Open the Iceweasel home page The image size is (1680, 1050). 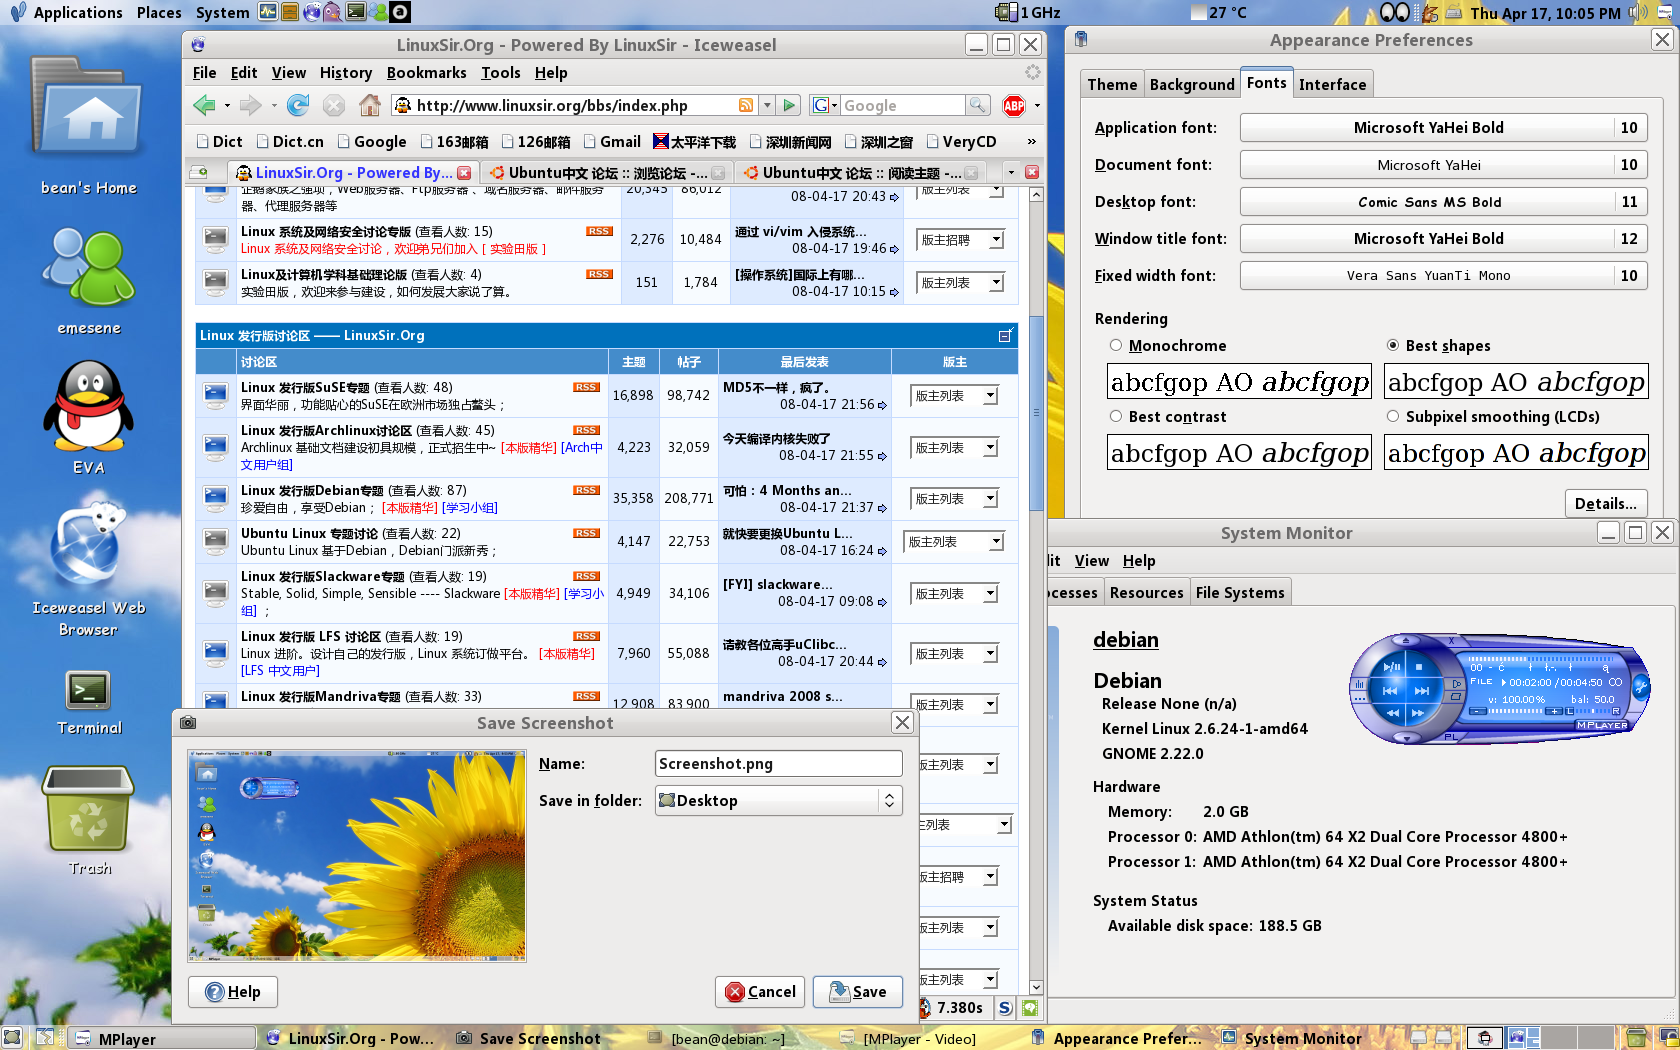370,105
